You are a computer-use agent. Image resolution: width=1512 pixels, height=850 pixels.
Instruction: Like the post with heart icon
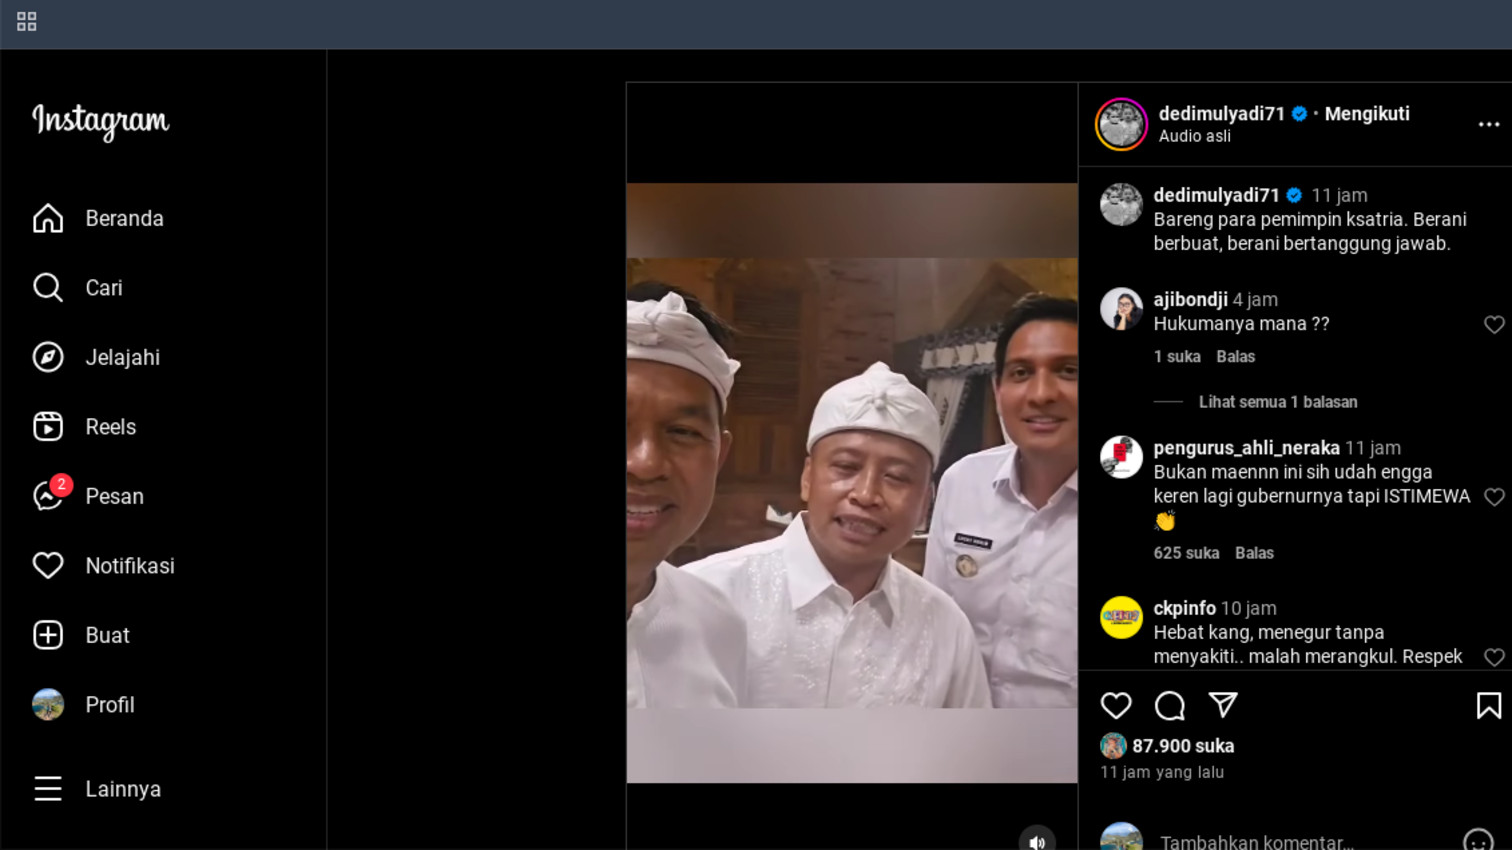pos(1116,706)
